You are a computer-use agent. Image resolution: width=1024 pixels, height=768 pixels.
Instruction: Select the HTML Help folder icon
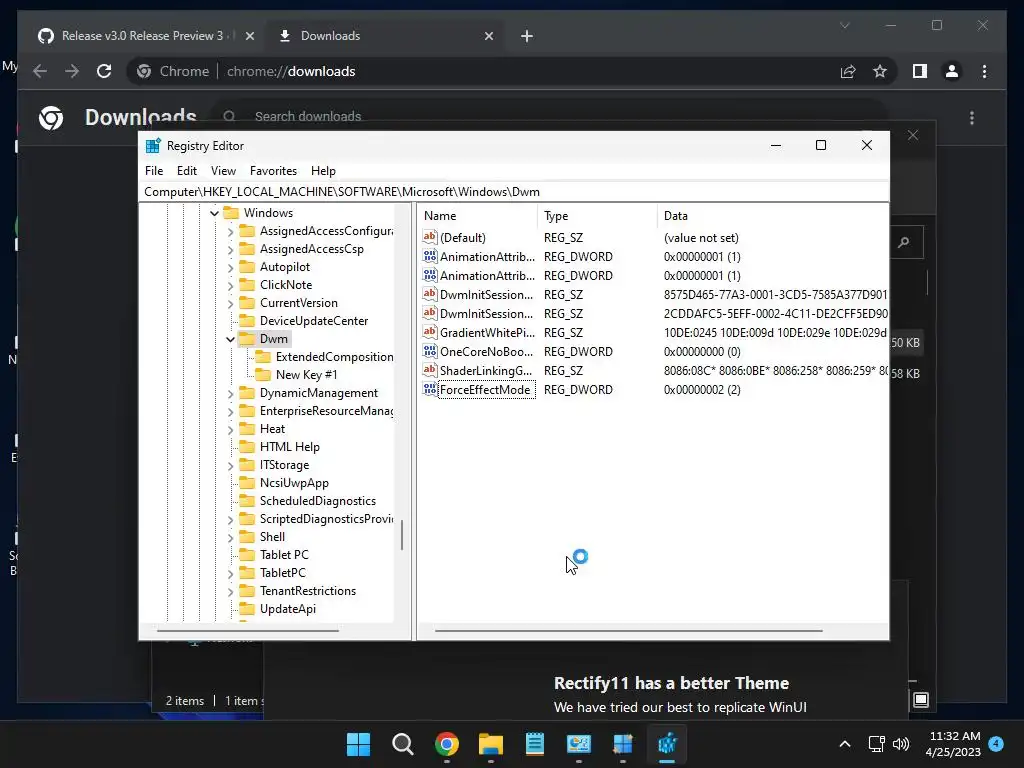tap(247, 447)
